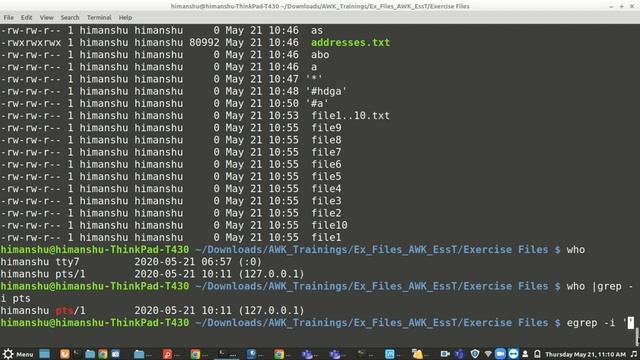Click the filename file7

tap(326, 152)
